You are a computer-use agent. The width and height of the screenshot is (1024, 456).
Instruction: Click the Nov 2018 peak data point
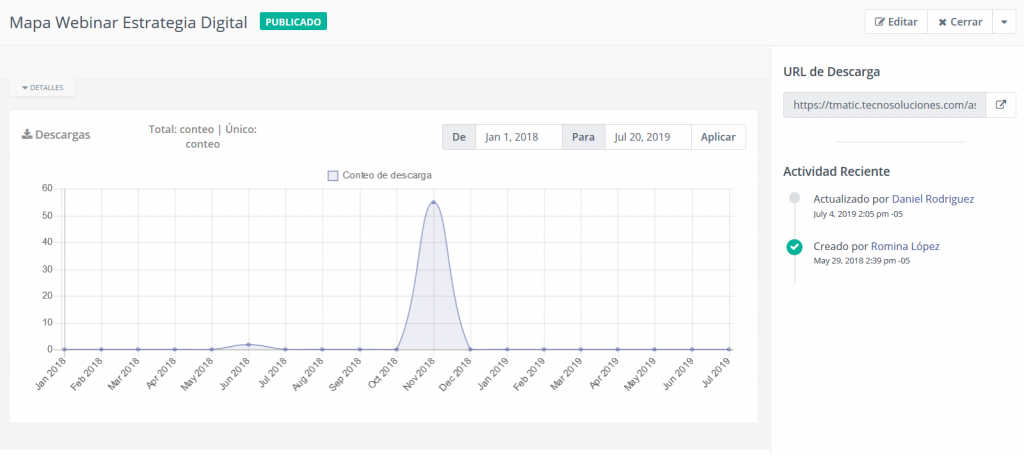pos(433,202)
